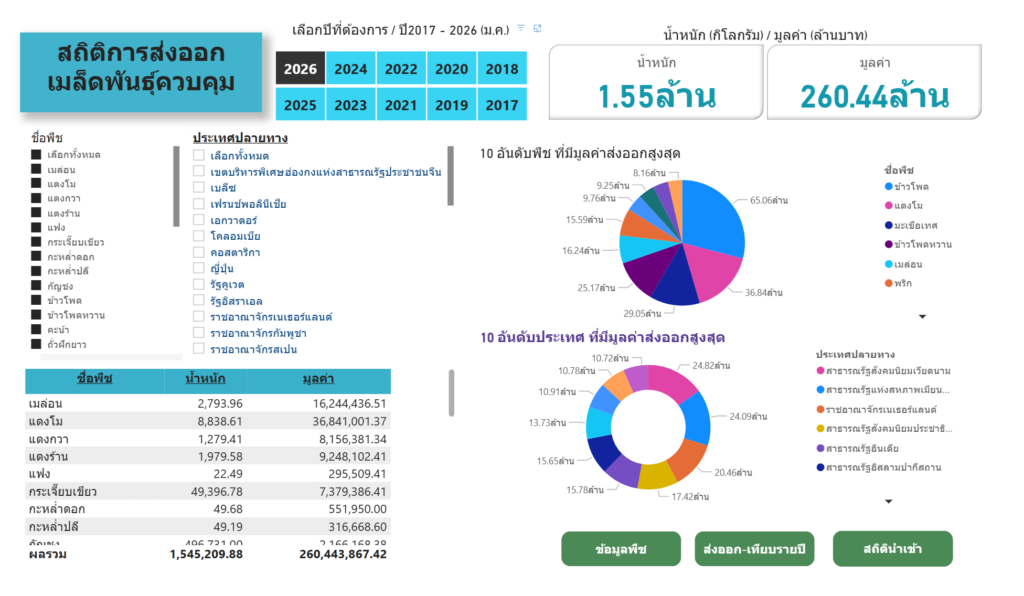Viewport: 1024px width, 596px height.
Task: Click the เมล่อน cyan legend marker
Action: click(889, 263)
